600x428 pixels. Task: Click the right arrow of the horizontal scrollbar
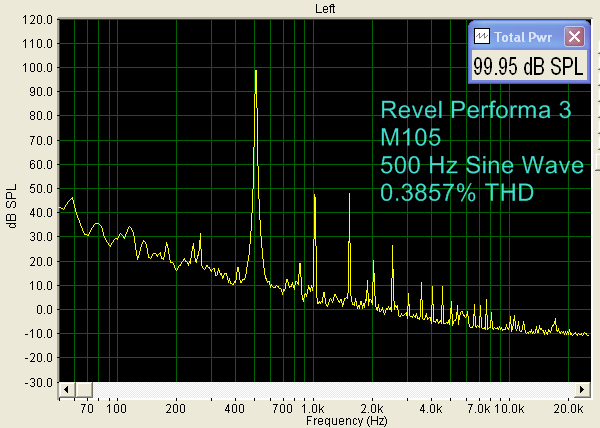click(582, 389)
